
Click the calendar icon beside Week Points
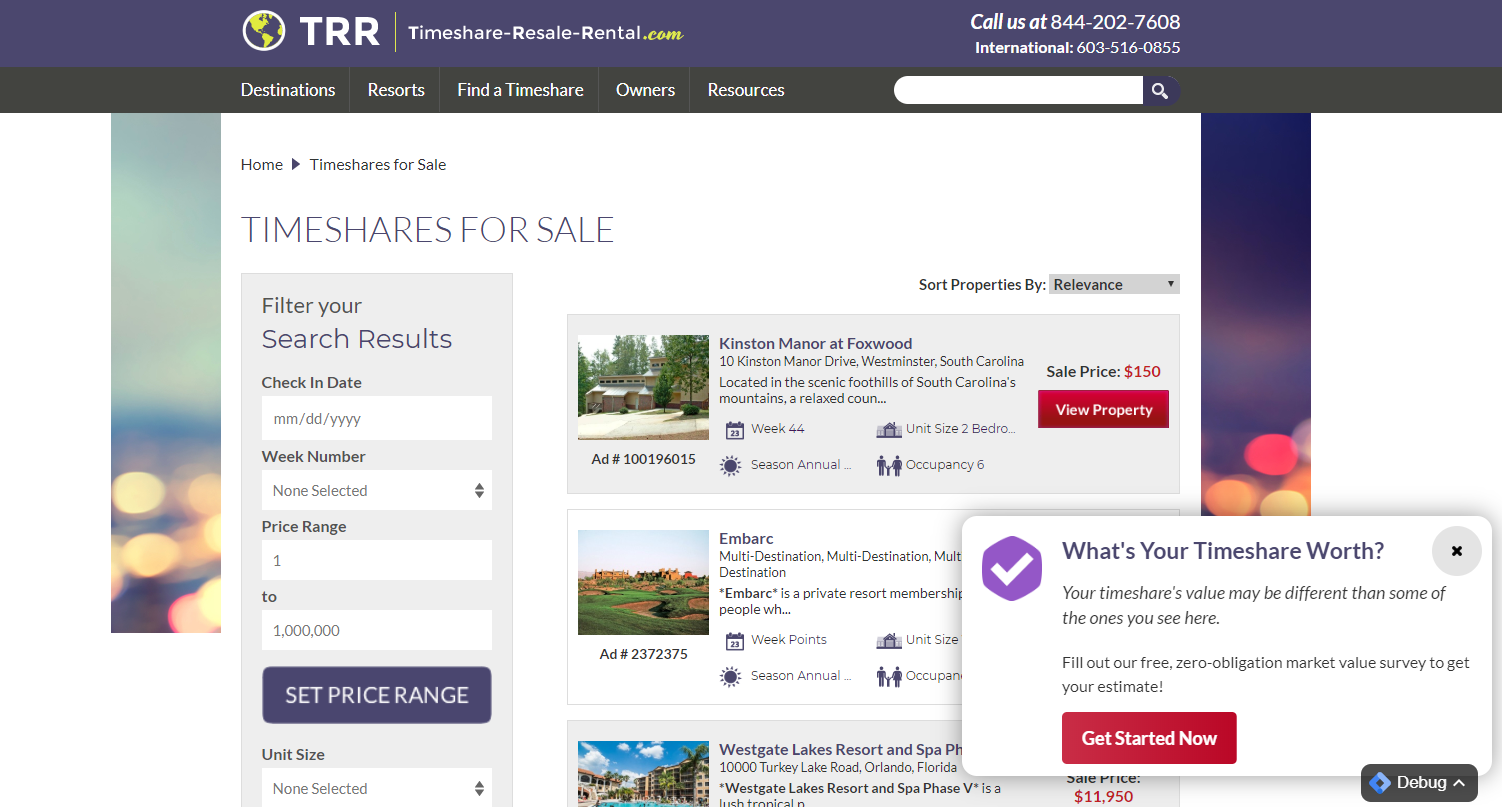pos(735,641)
